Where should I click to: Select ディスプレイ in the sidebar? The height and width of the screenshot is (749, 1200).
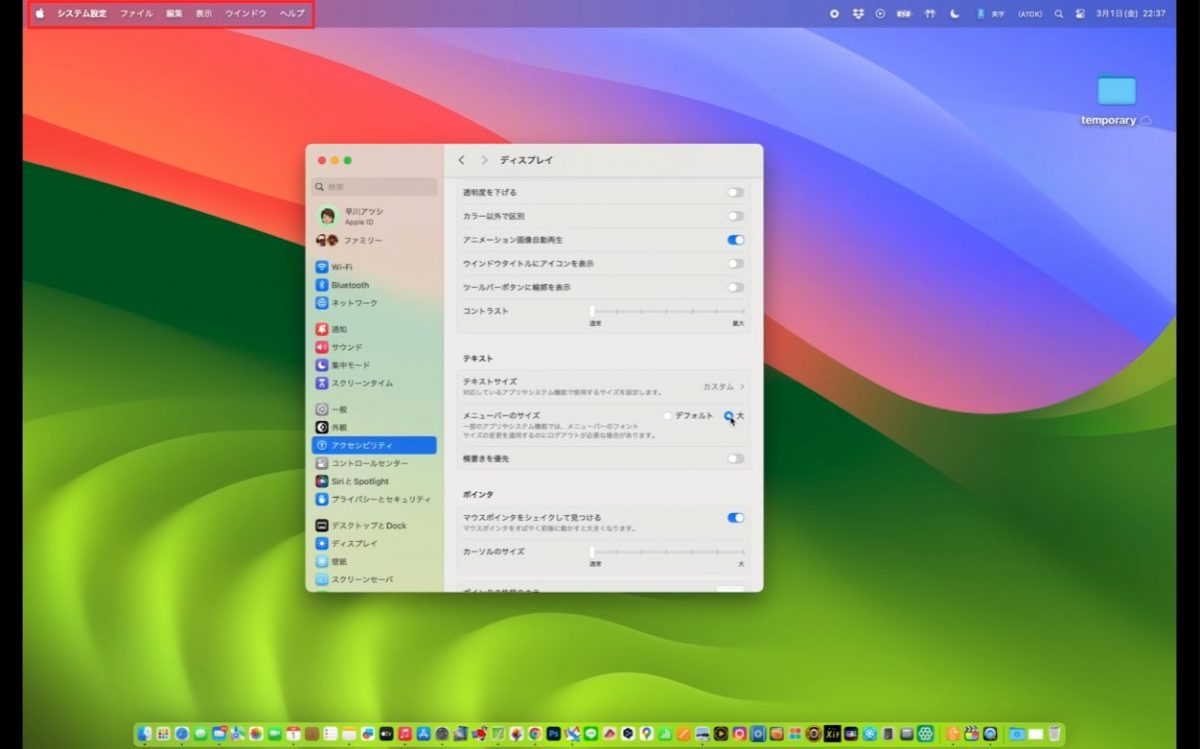[x=374, y=543]
